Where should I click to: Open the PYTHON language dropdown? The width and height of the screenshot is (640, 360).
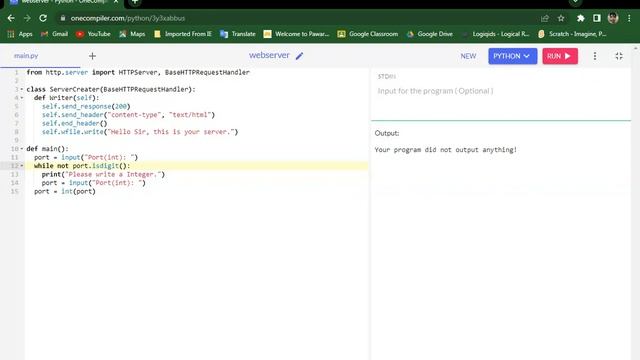[512, 56]
